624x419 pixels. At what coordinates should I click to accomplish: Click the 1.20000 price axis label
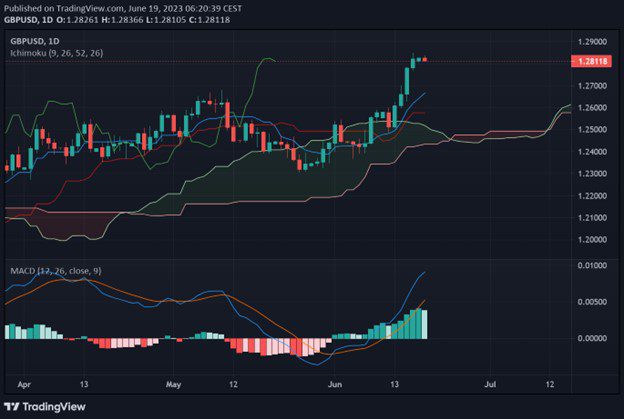tap(591, 240)
